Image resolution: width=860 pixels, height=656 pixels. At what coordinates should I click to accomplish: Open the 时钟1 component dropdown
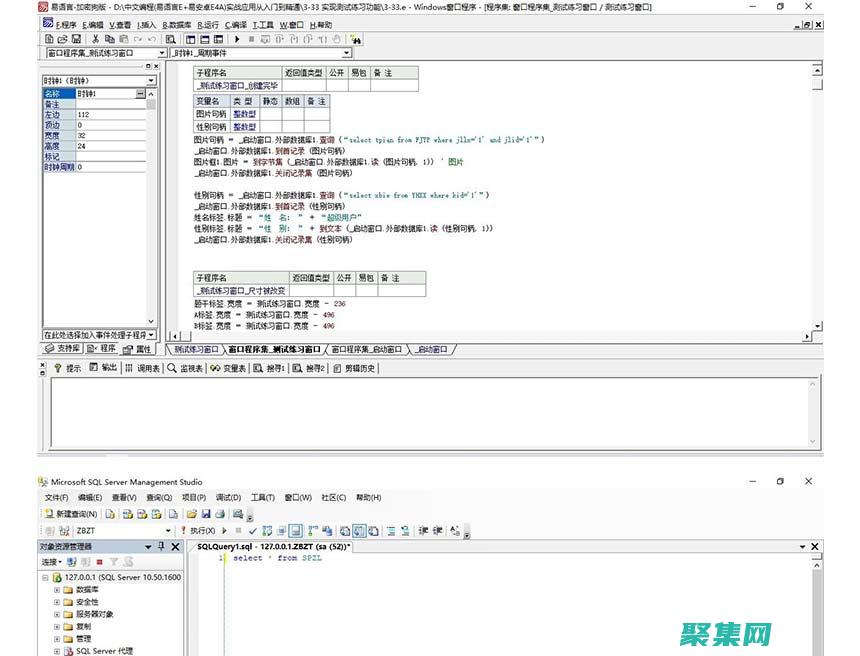coord(151,80)
